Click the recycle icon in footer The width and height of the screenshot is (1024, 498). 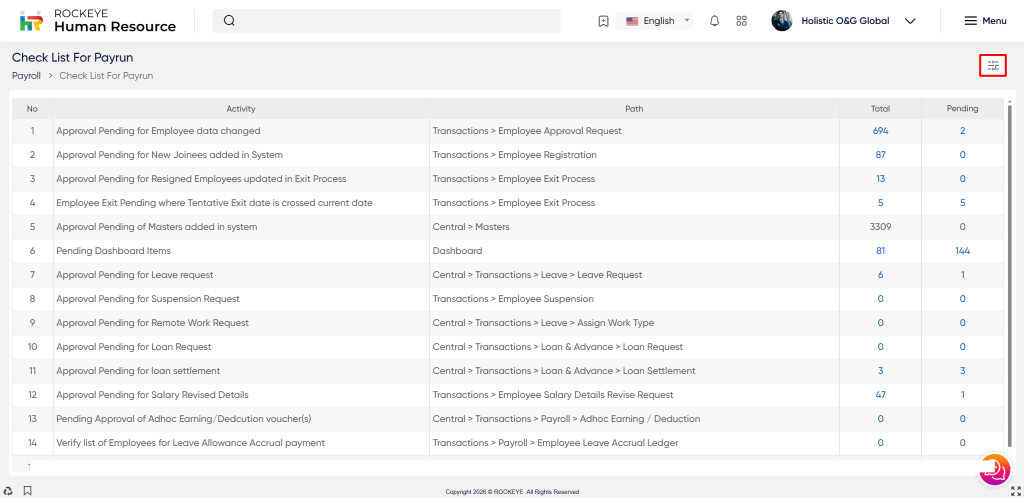(8, 491)
